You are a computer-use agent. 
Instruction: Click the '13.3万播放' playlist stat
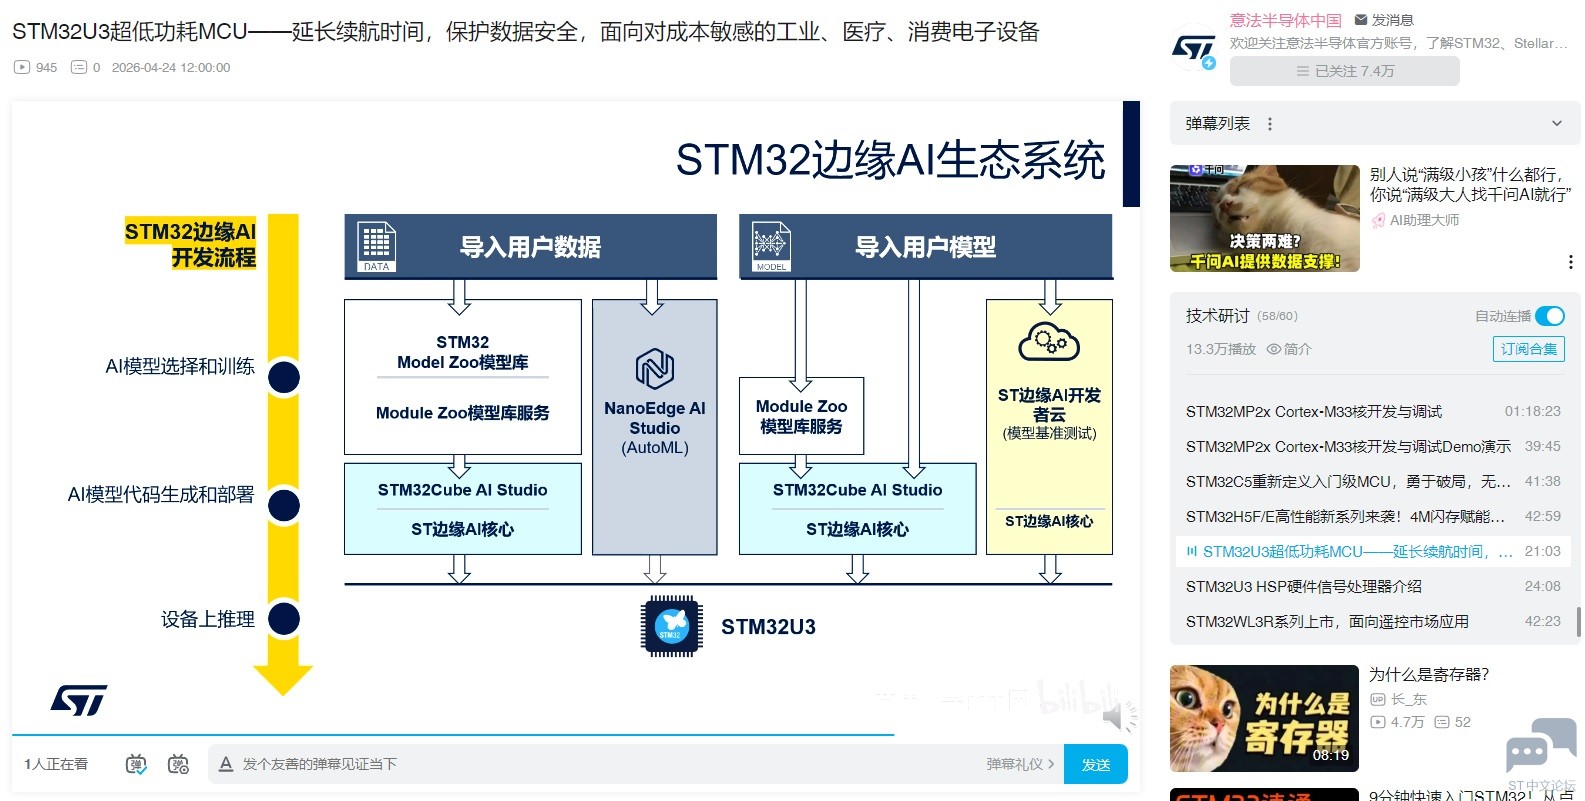[x=1221, y=349]
